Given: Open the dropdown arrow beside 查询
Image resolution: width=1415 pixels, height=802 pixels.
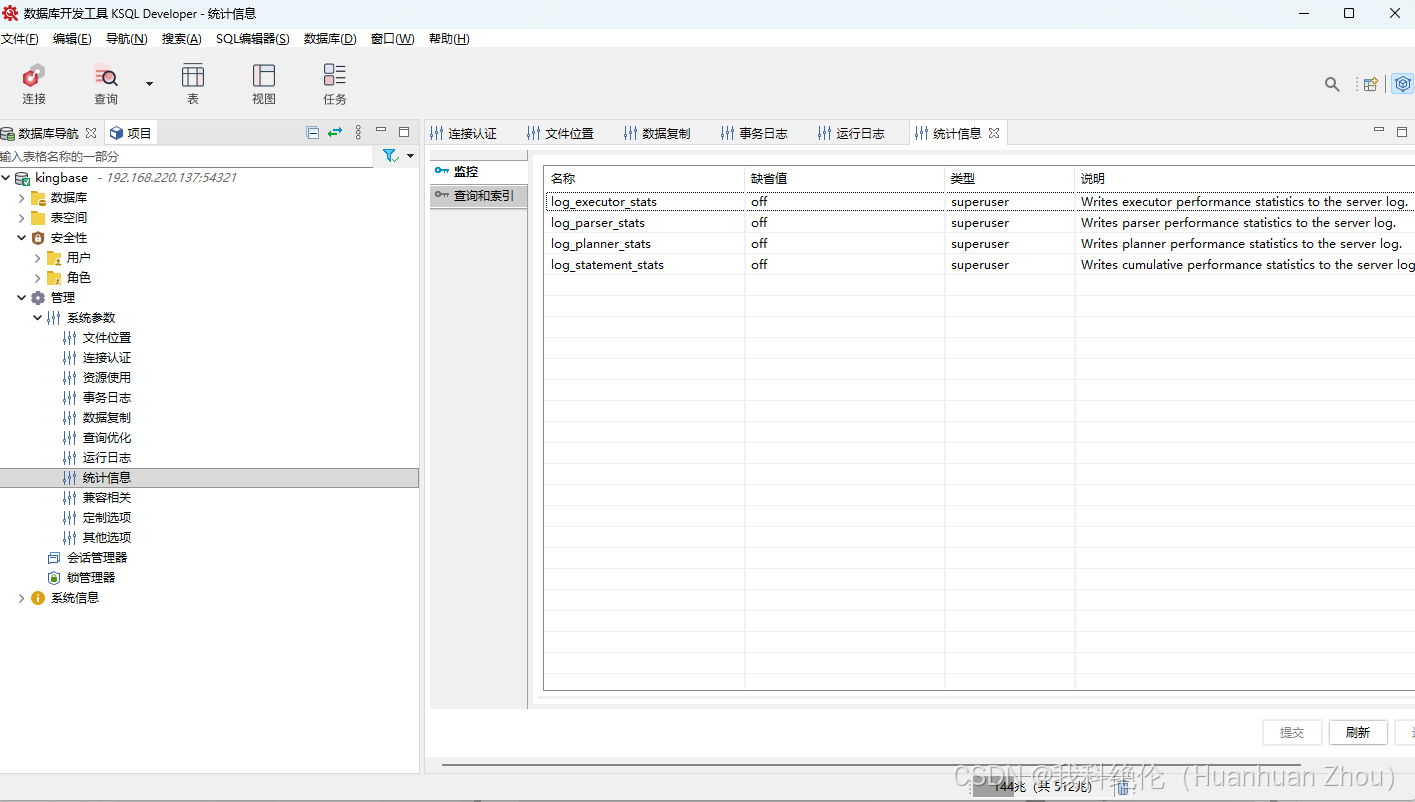Looking at the screenshot, I should [x=150, y=84].
